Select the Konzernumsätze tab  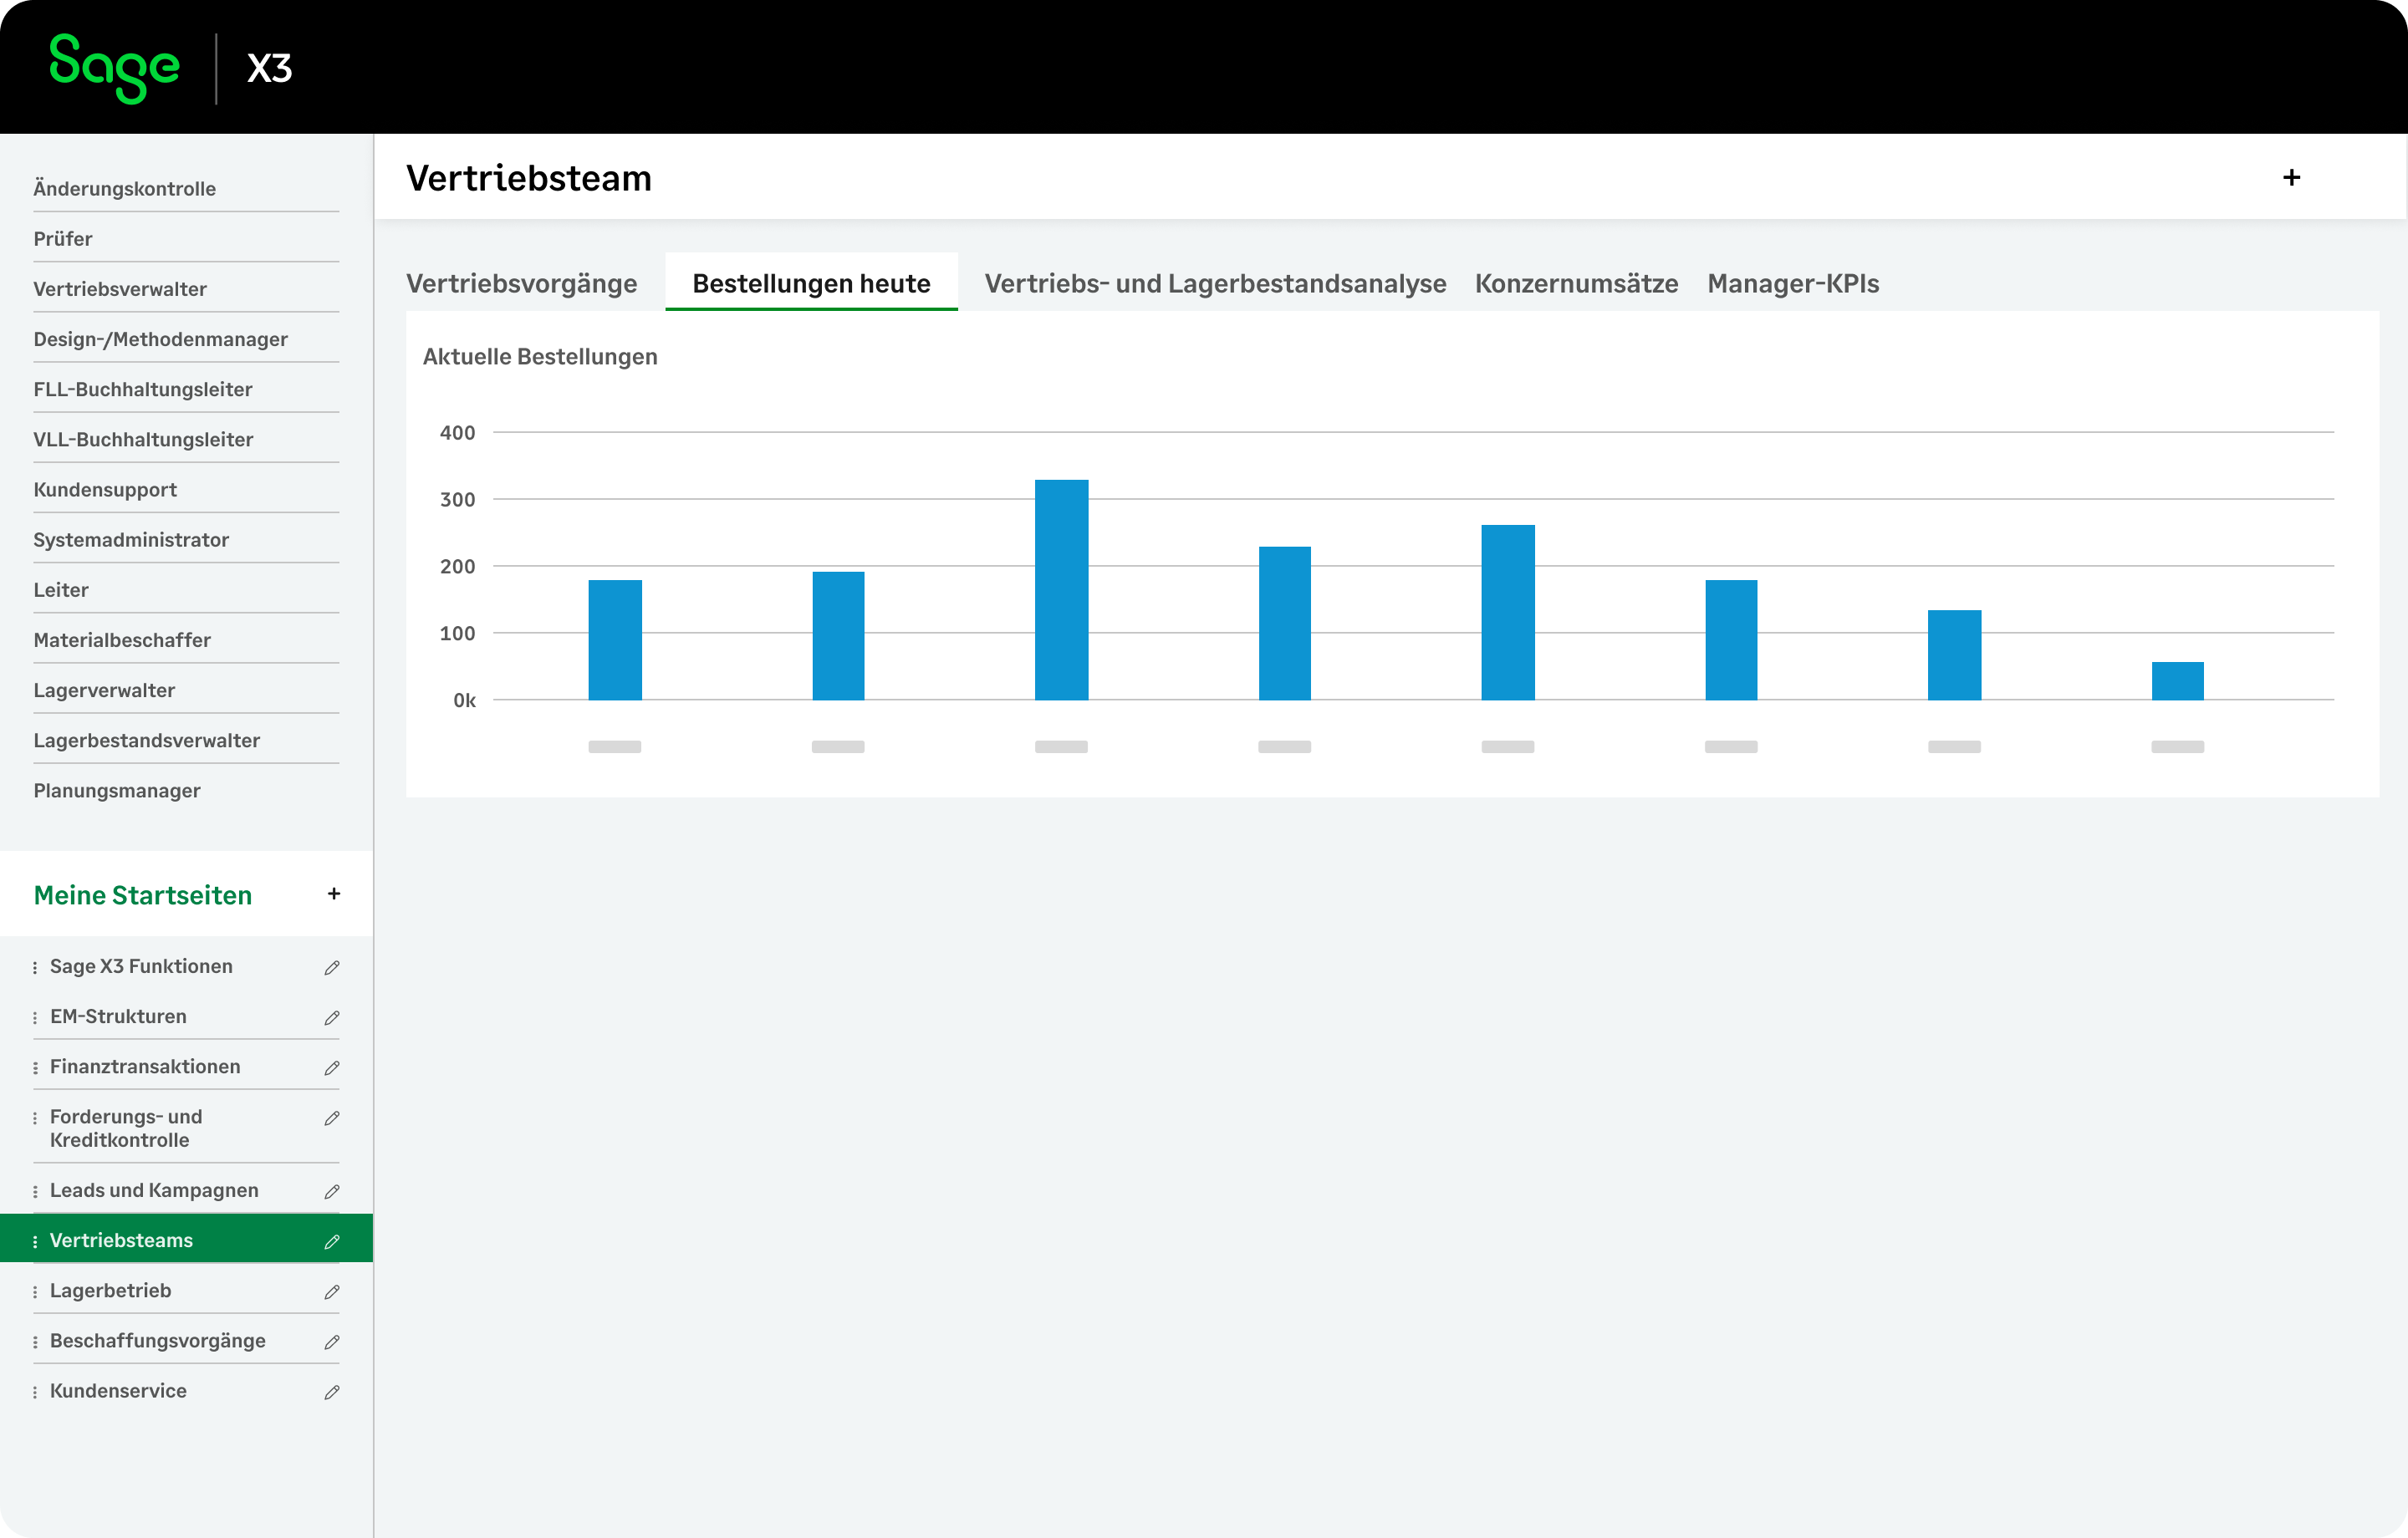pos(1576,283)
